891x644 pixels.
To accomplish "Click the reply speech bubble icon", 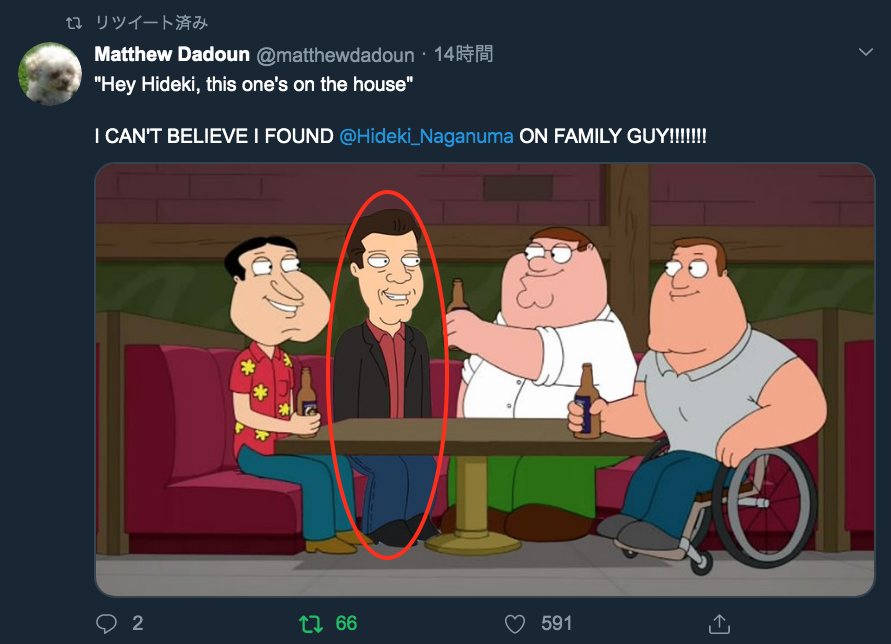I will (x=106, y=624).
